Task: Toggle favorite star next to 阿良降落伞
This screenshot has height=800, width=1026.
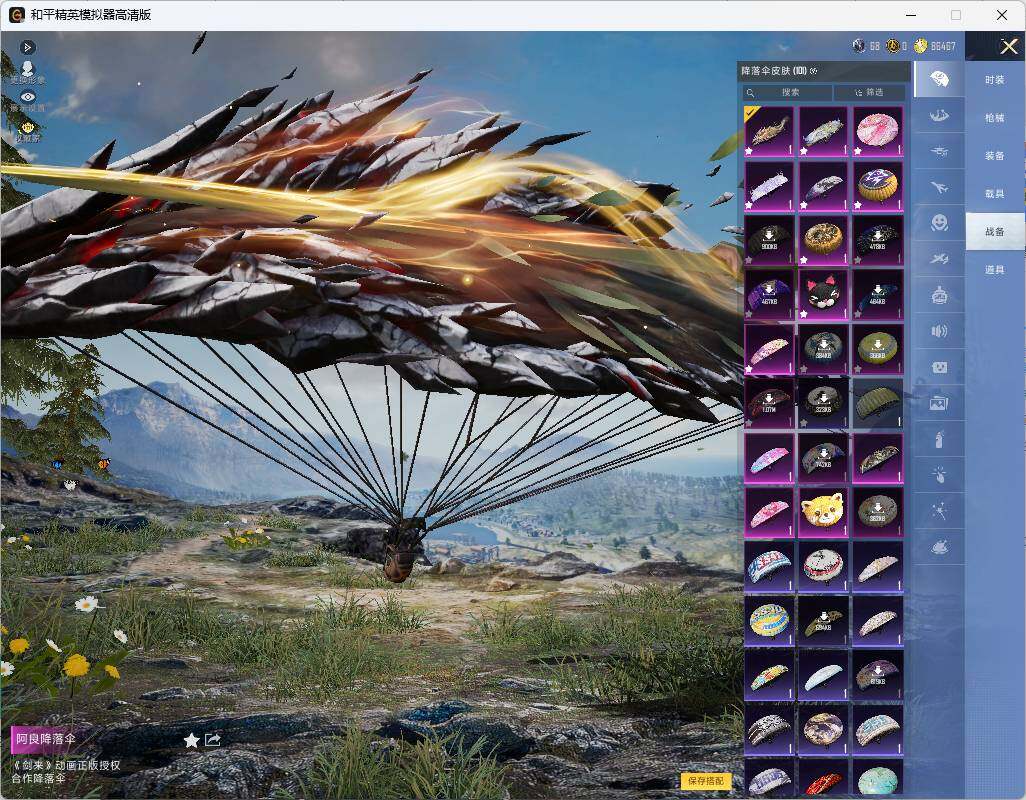Action: (191, 740)
